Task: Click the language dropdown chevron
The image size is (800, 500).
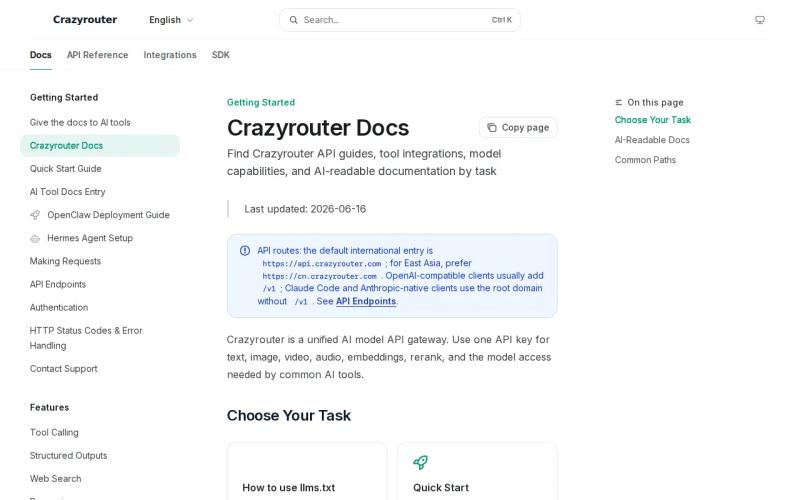Action: 190,20
